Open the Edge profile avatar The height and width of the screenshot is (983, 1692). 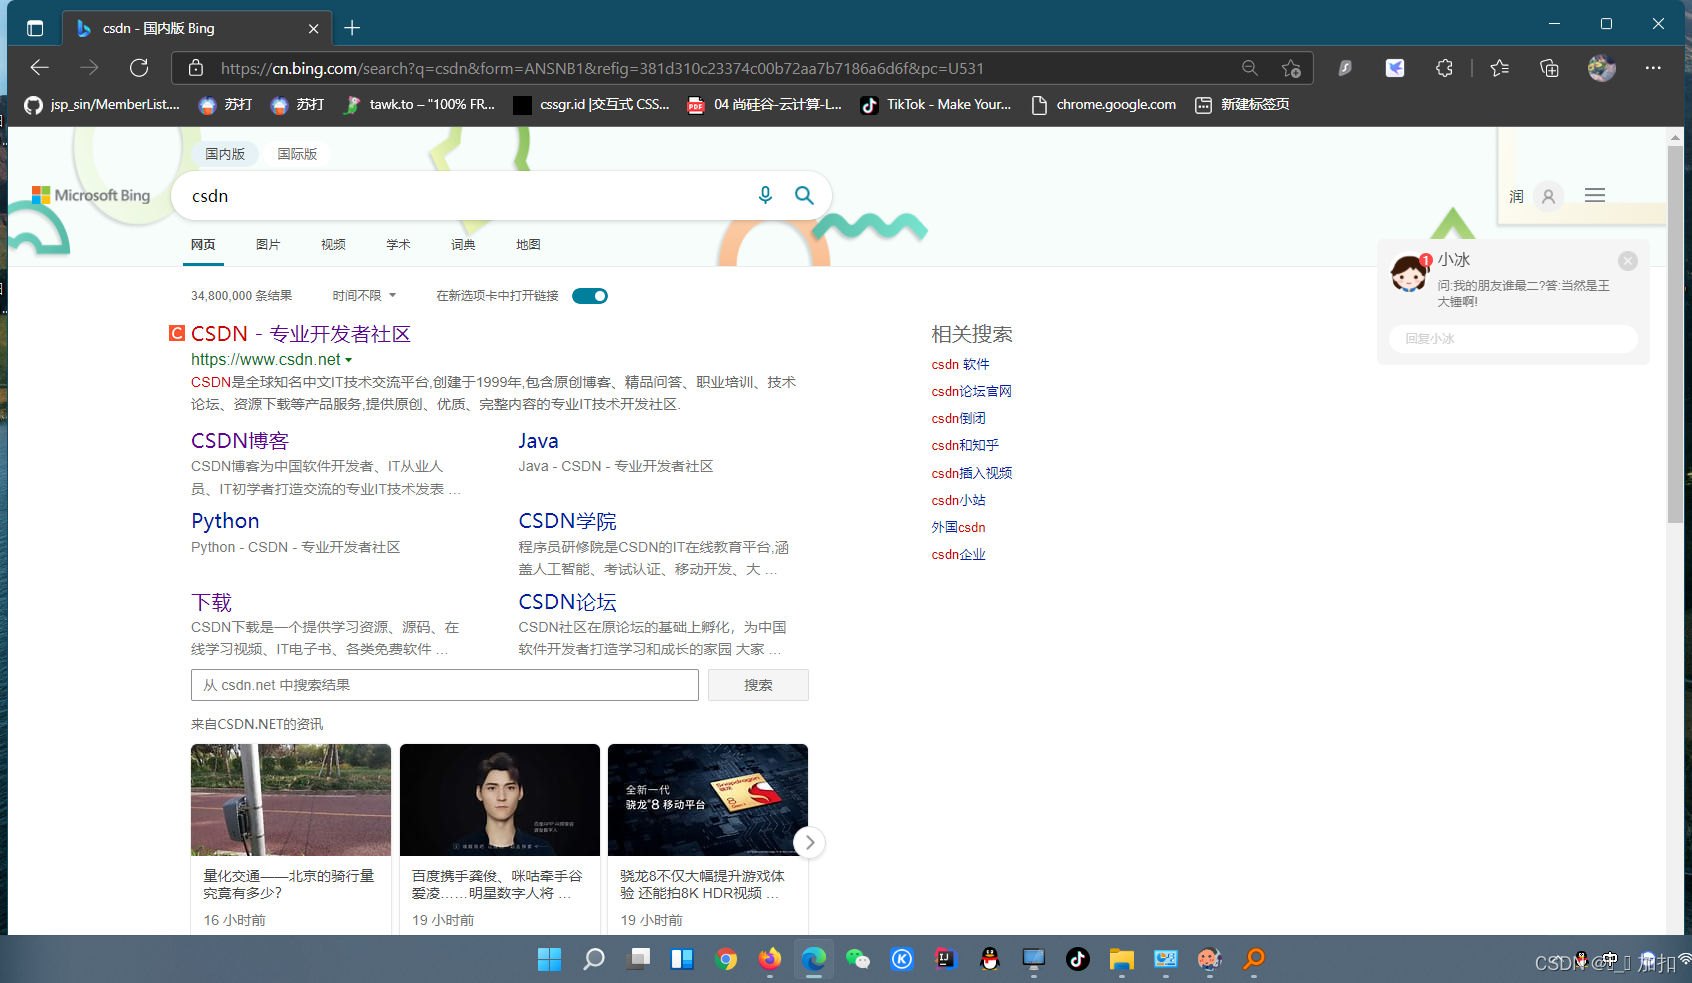tap(1602, 68)
